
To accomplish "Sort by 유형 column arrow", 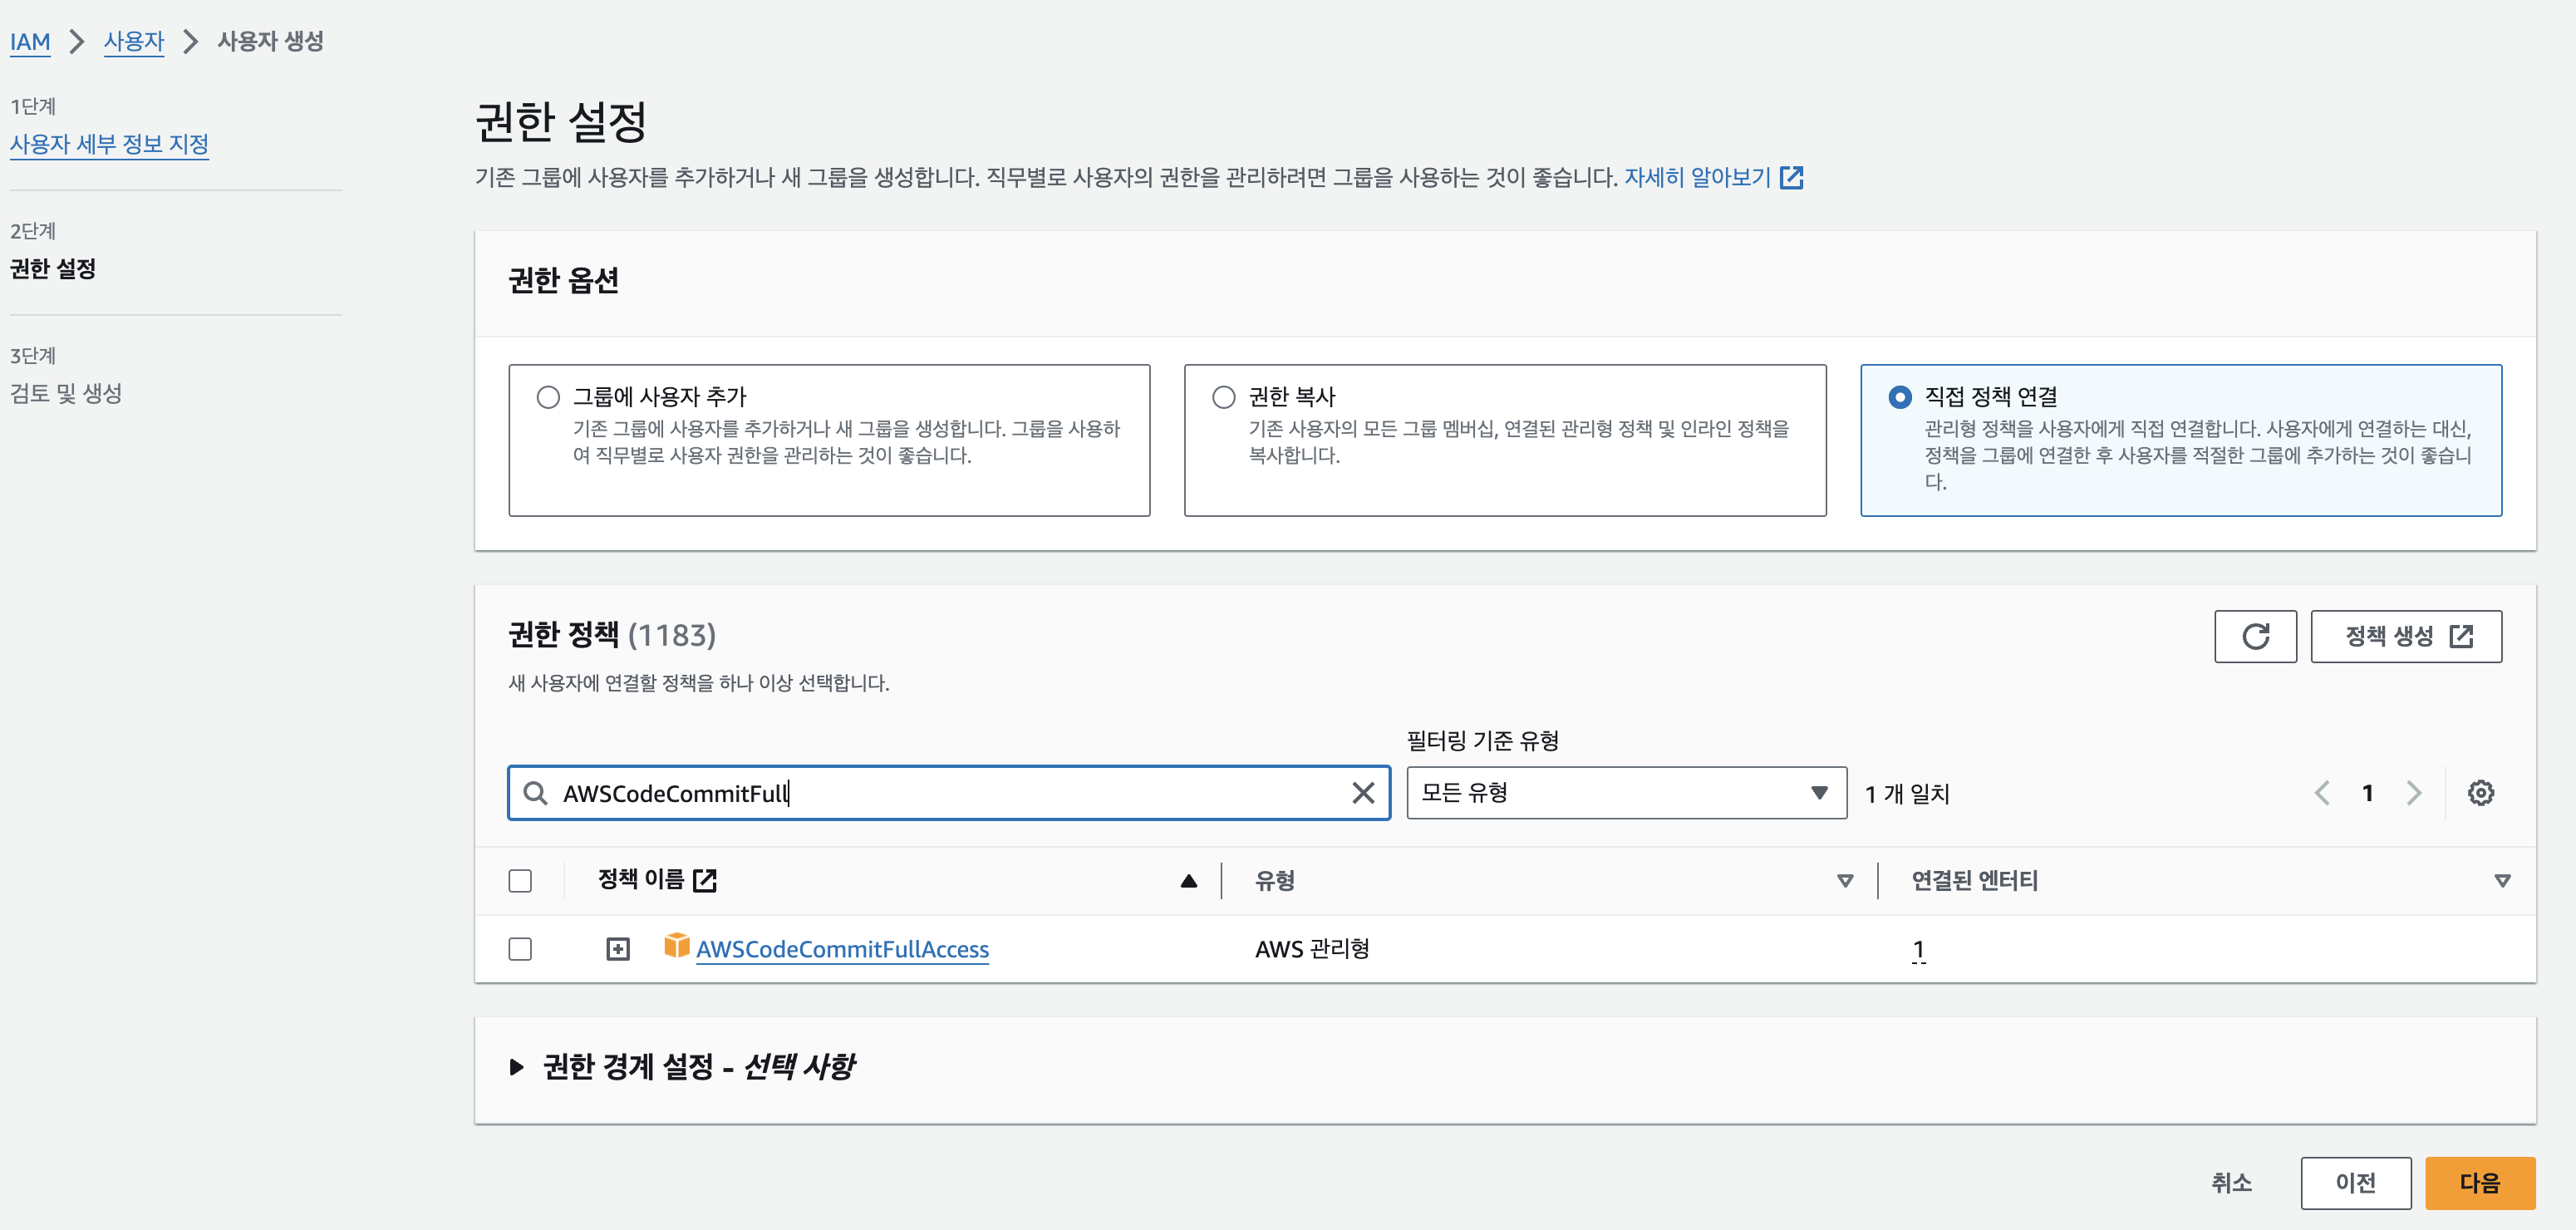I will [1845, 881].
